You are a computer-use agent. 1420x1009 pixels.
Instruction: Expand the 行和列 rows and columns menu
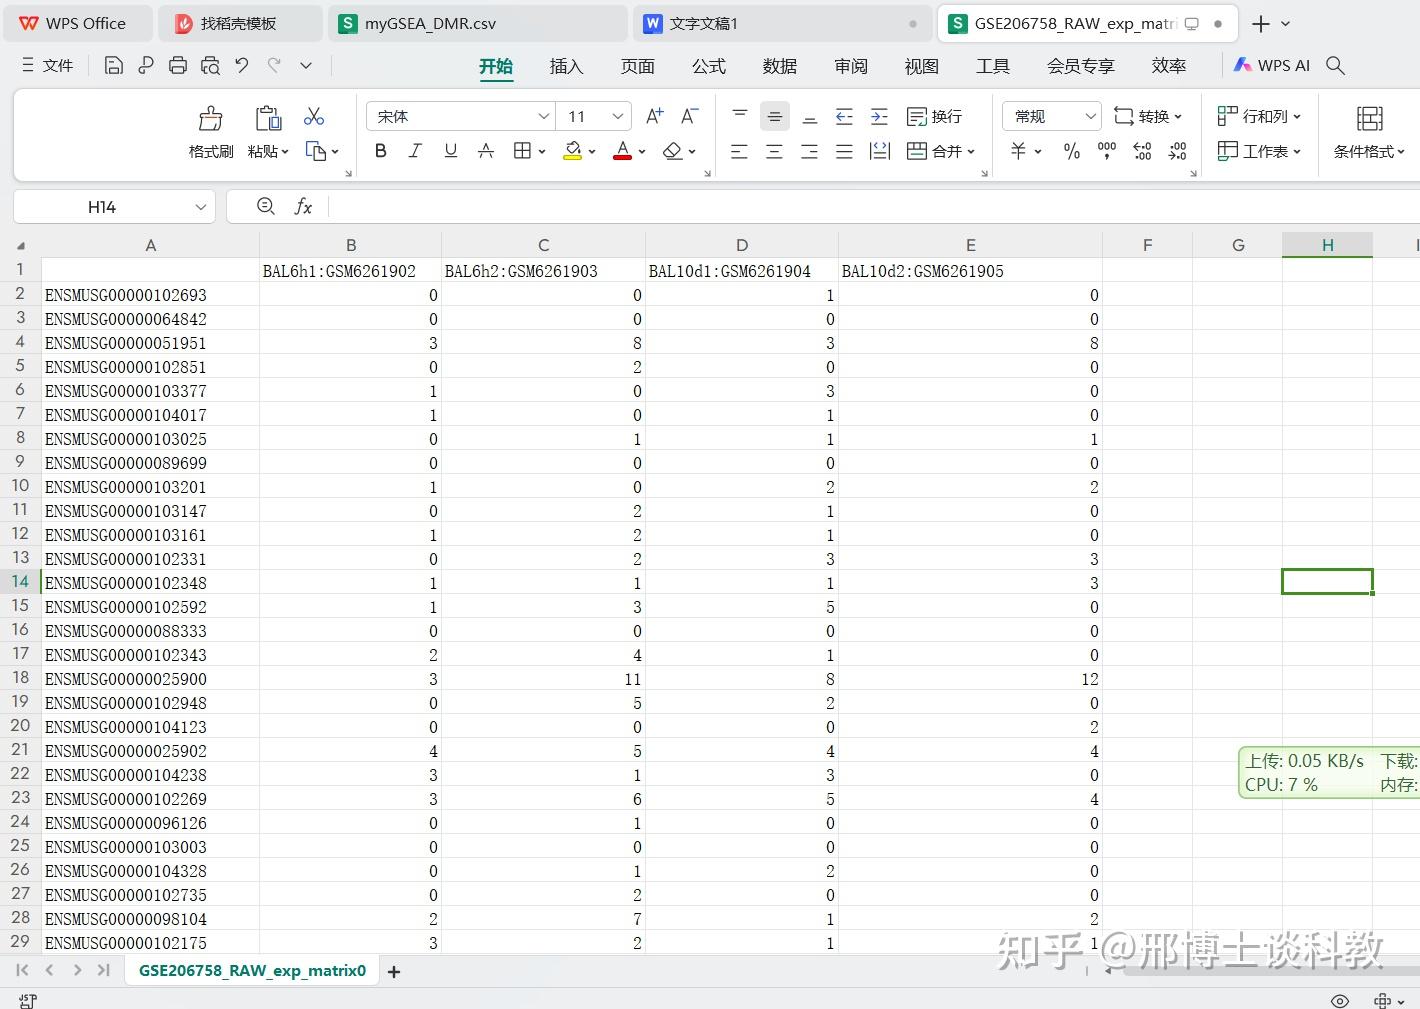point(1259,115)
